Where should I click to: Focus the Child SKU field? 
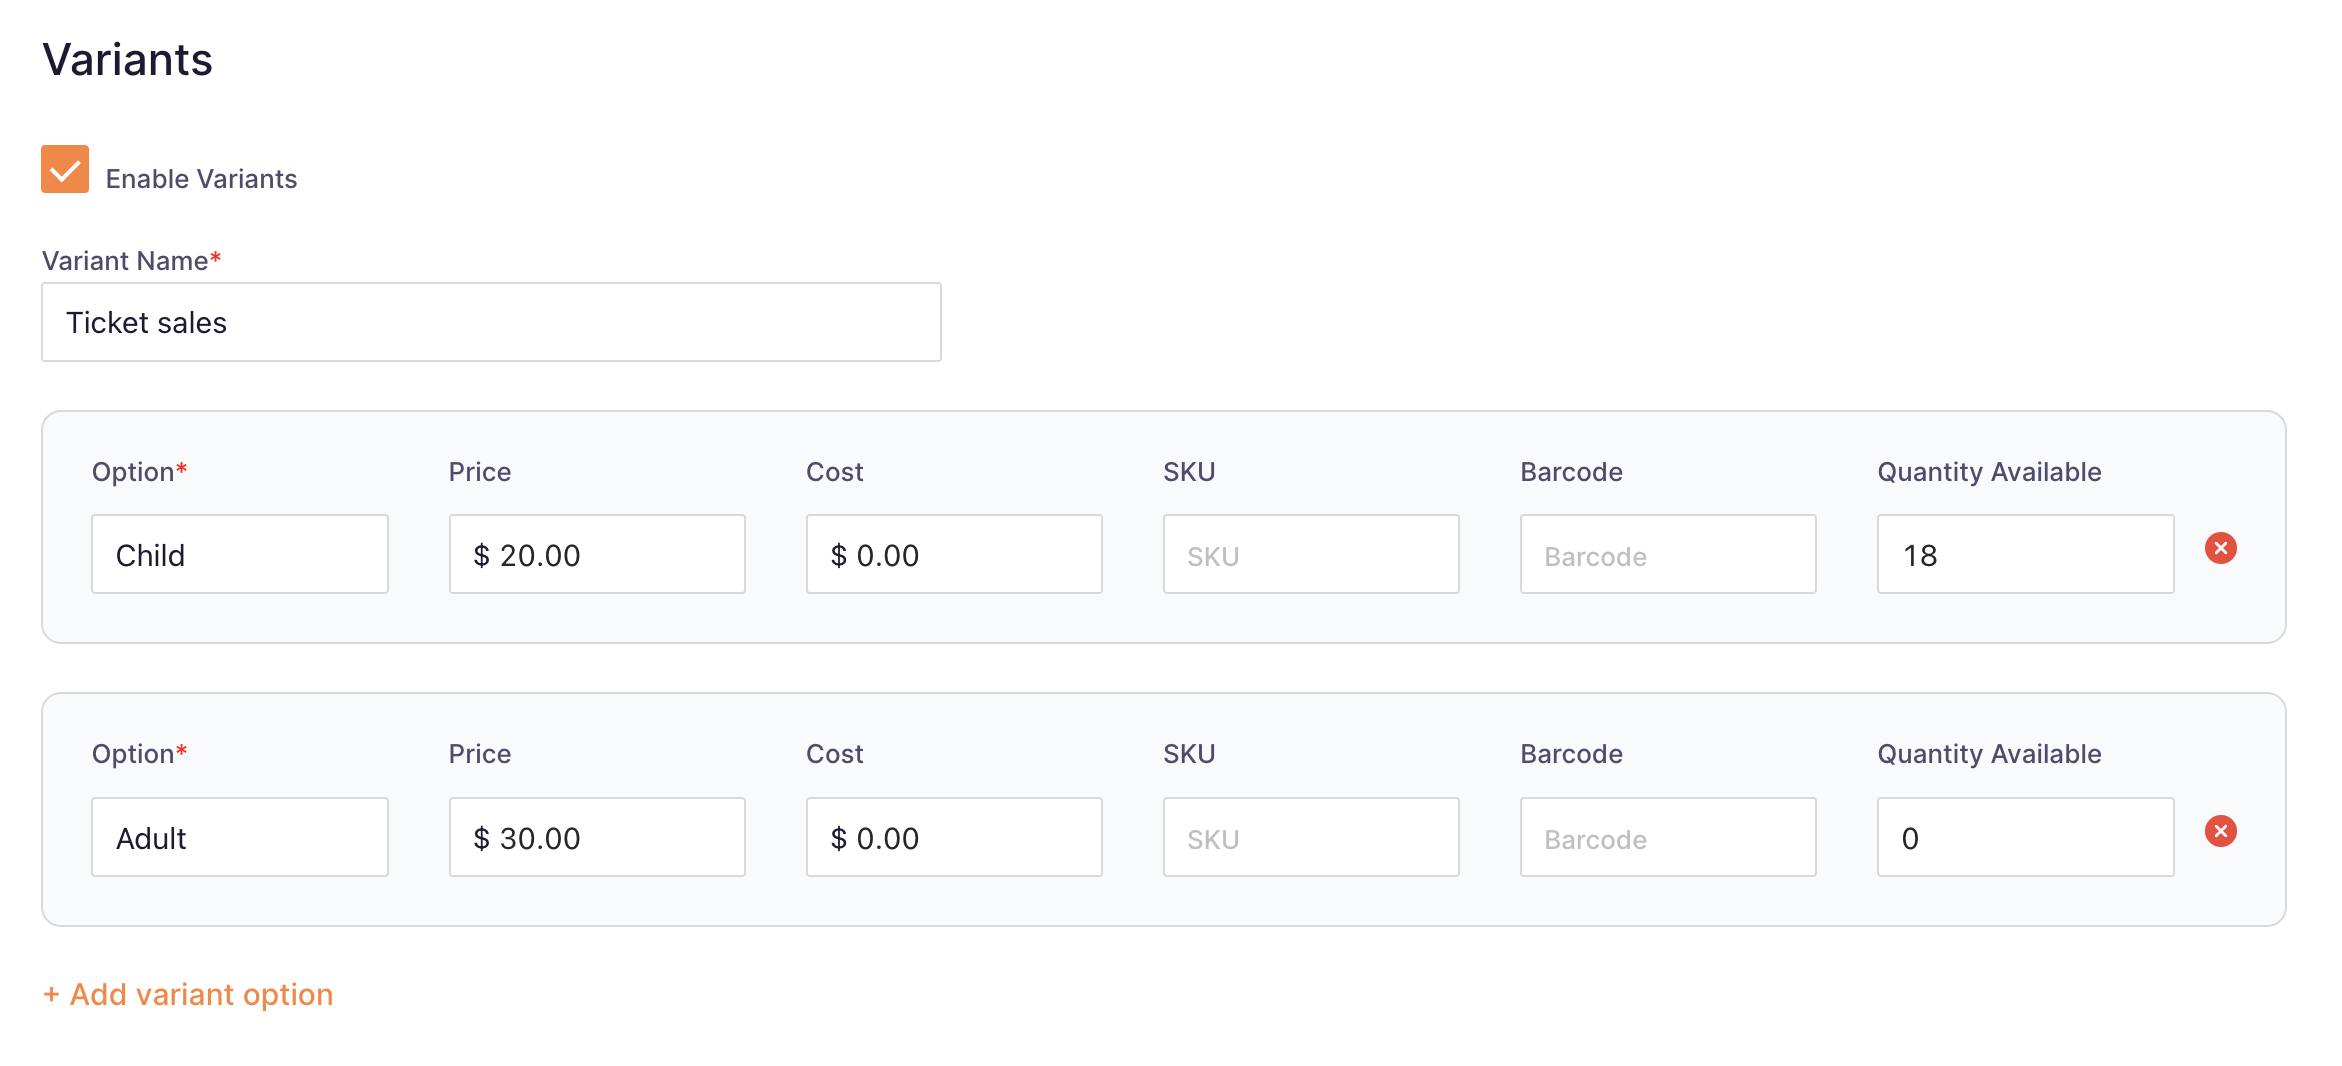(x=1311, y=554)
